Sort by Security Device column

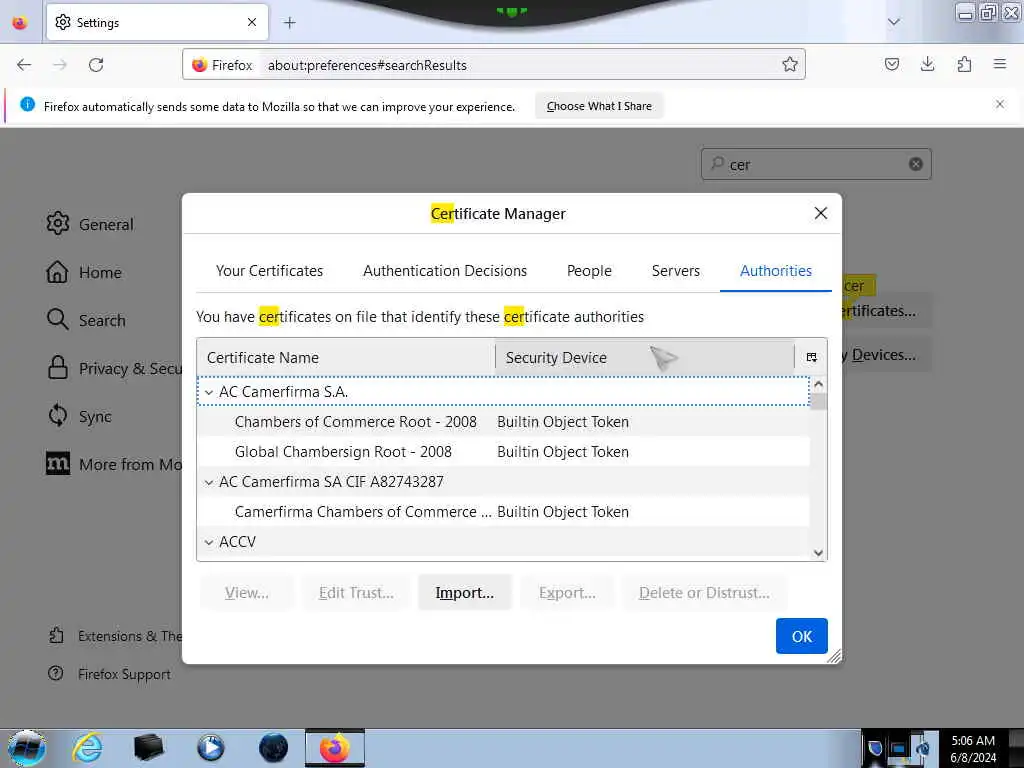(645, 357)
